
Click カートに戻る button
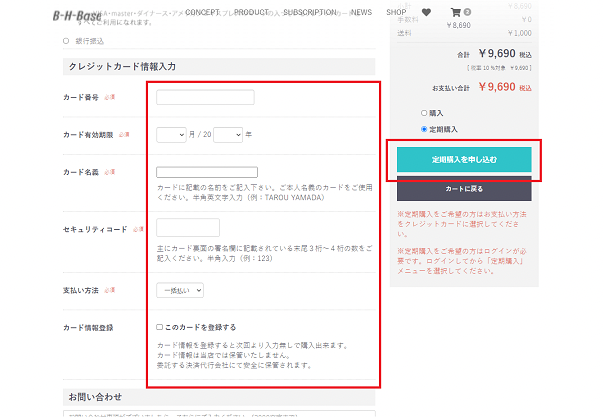[464, 189]
